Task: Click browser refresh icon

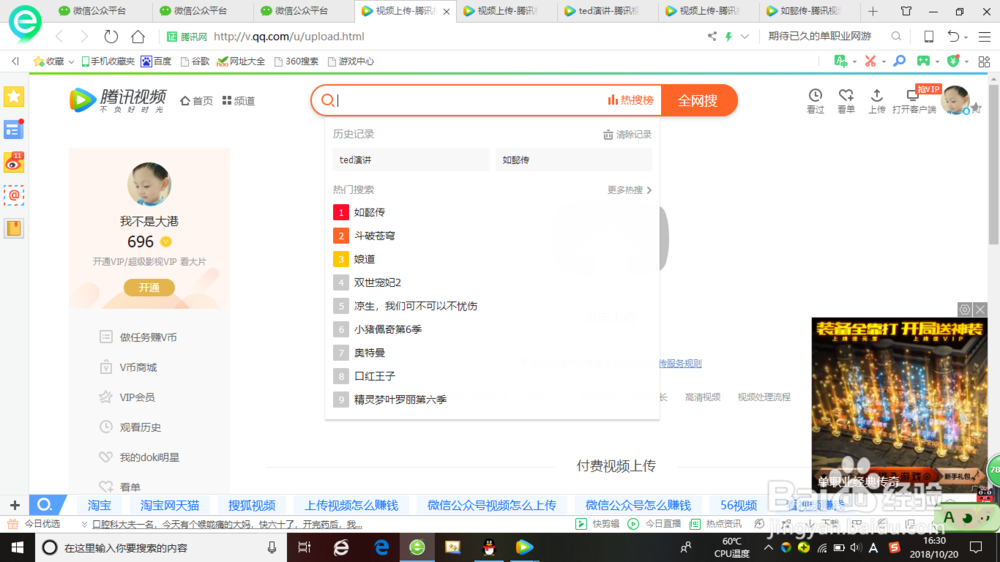Action: (111, 36)
